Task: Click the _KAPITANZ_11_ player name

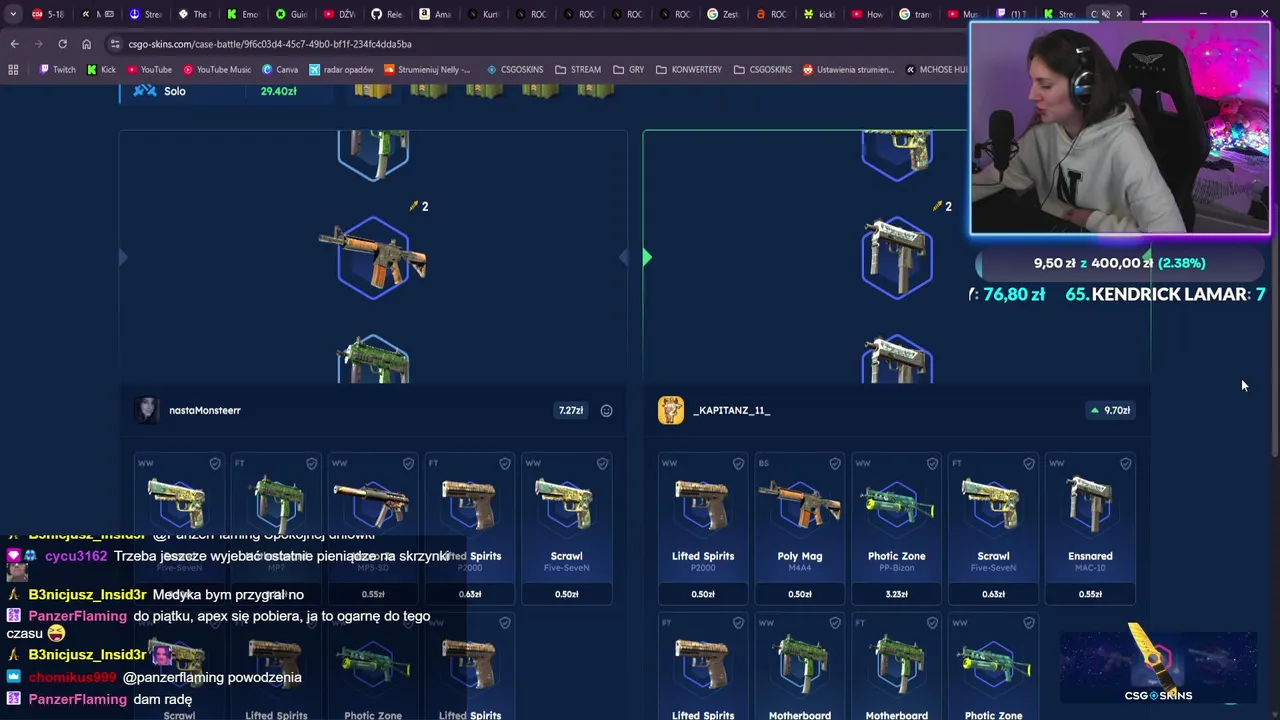Action: tap(732, 410)
